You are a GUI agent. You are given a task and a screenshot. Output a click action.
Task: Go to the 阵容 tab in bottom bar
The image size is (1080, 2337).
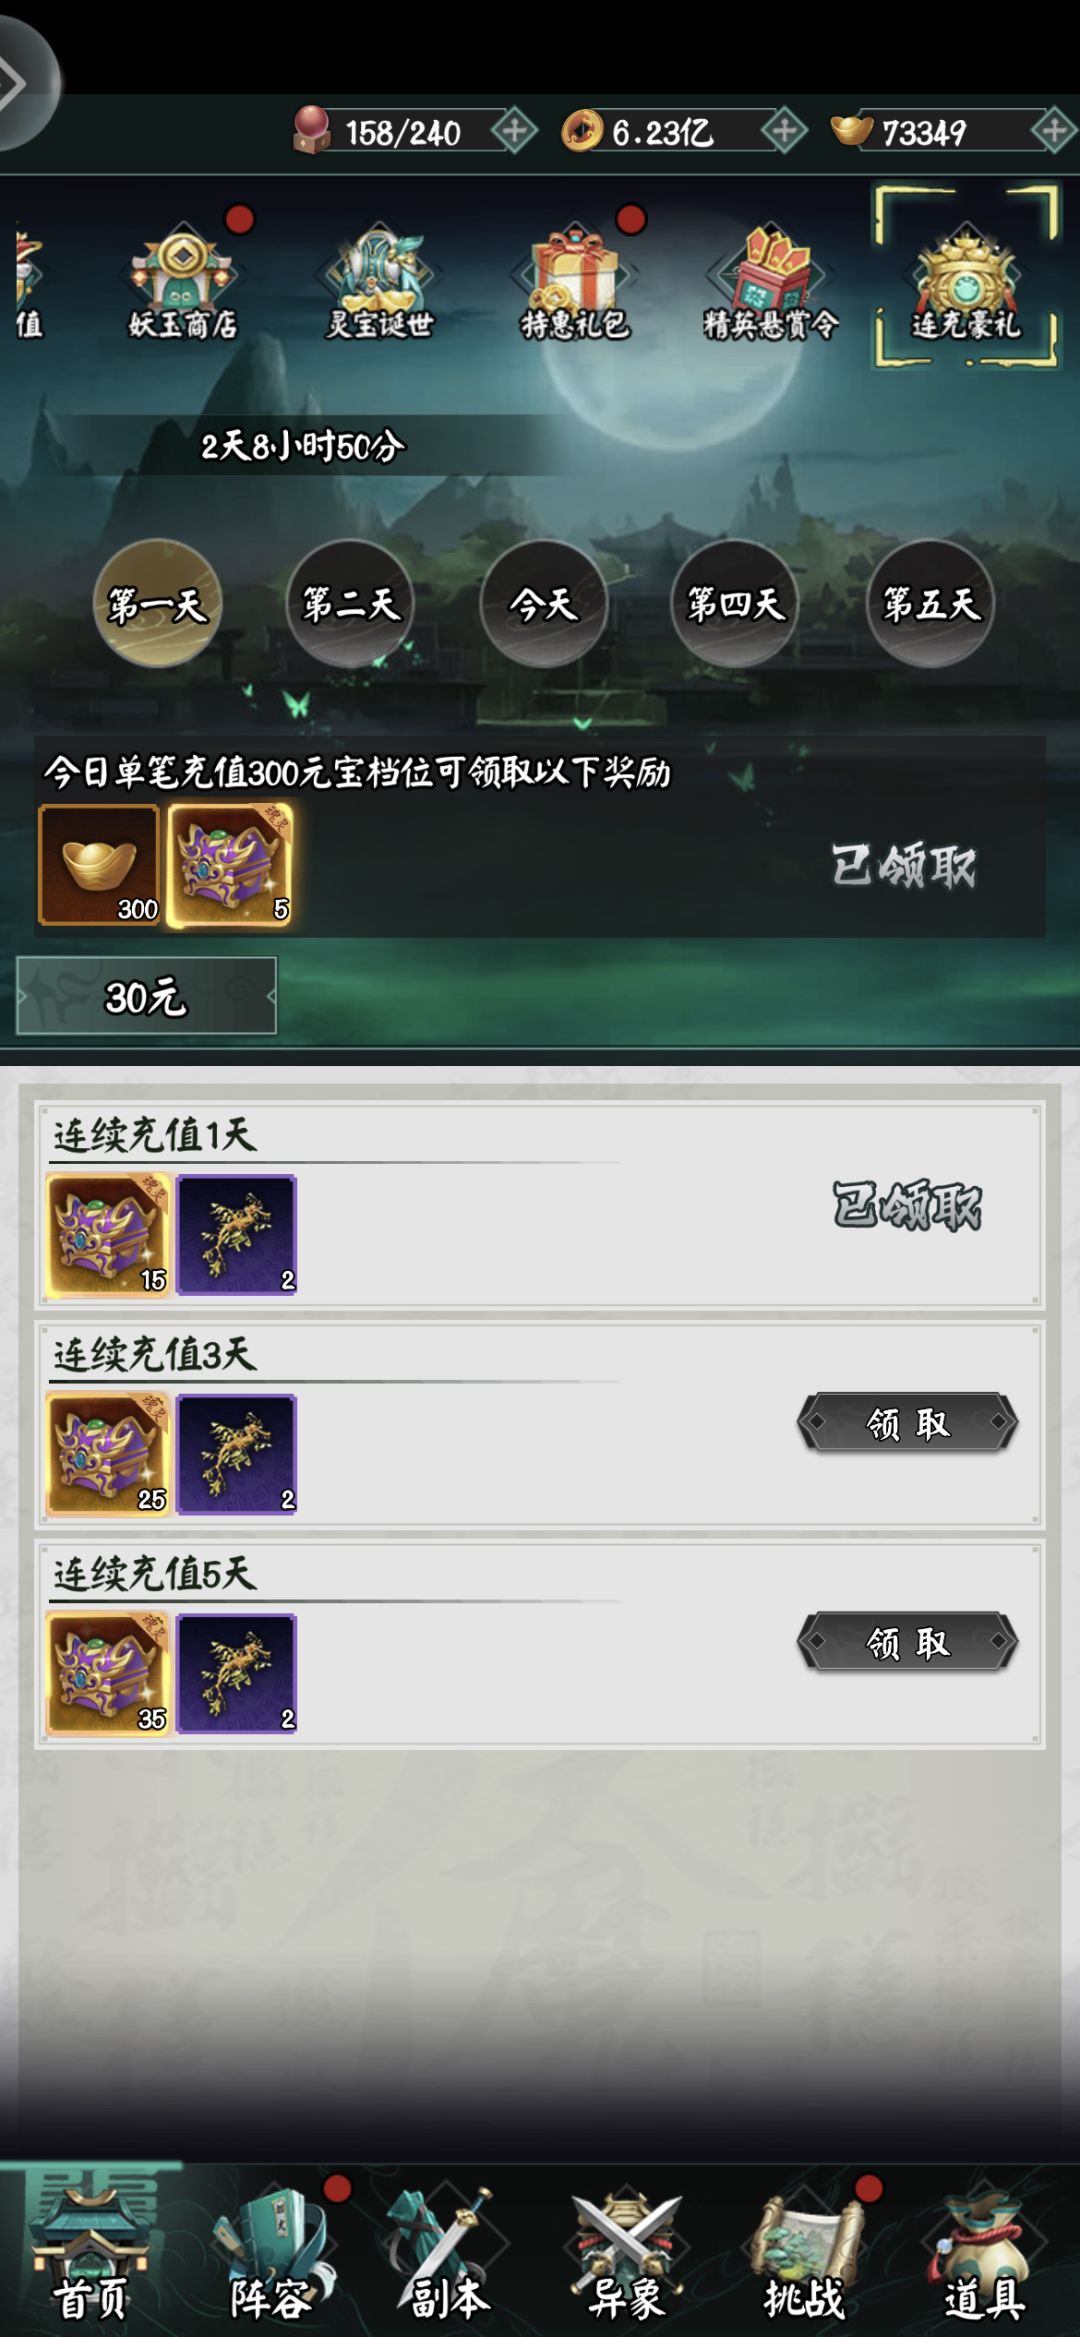(x=271, y=2255)
